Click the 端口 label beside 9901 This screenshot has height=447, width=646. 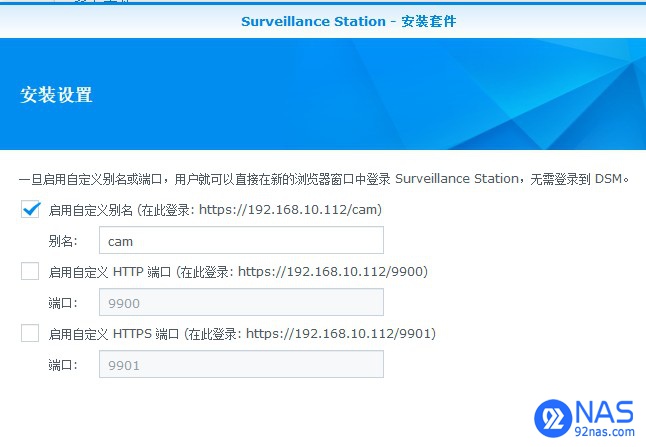coord(62,366)
